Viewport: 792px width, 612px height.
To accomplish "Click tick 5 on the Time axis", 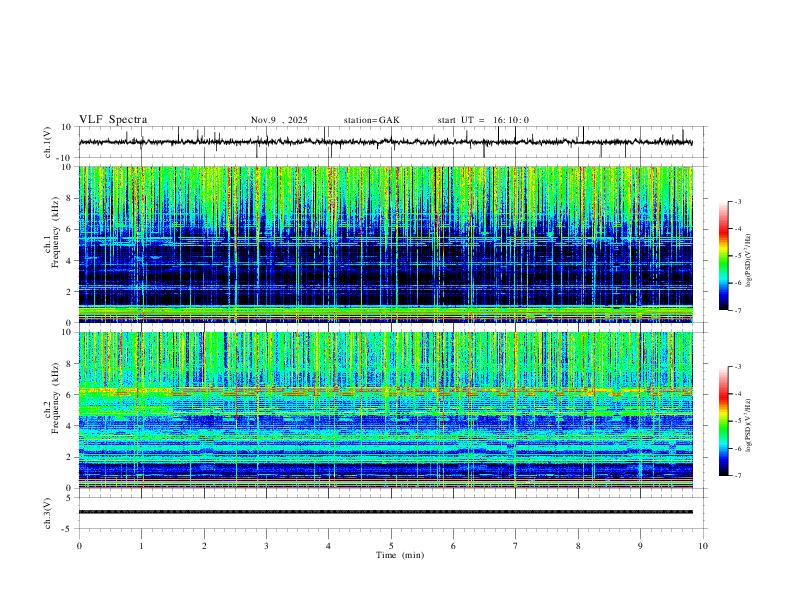I will tap(391, 546).
